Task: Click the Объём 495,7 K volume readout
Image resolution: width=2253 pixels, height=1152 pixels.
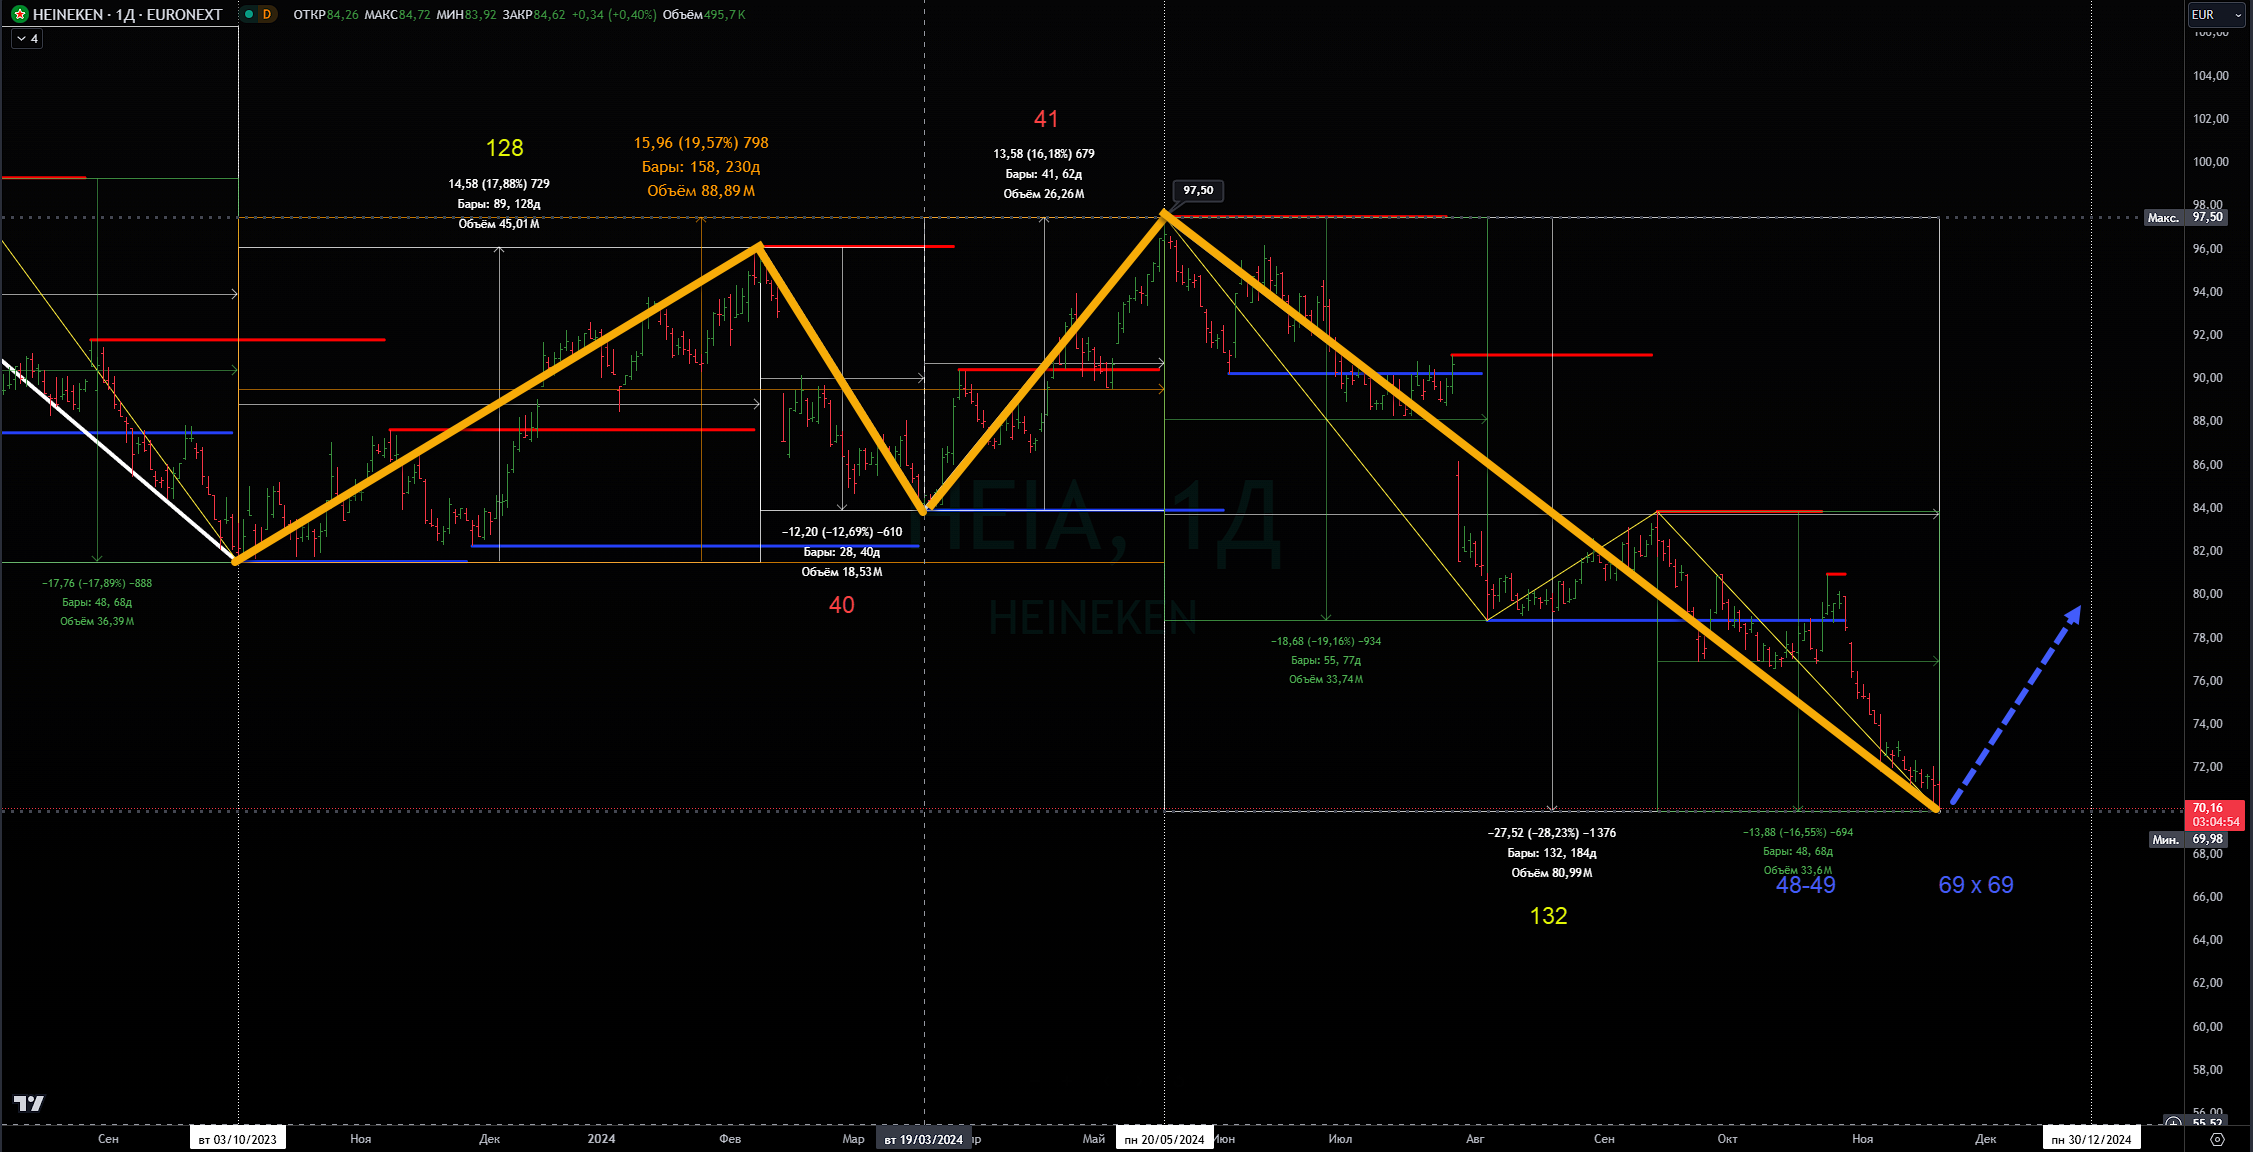Action: point(704,14)
